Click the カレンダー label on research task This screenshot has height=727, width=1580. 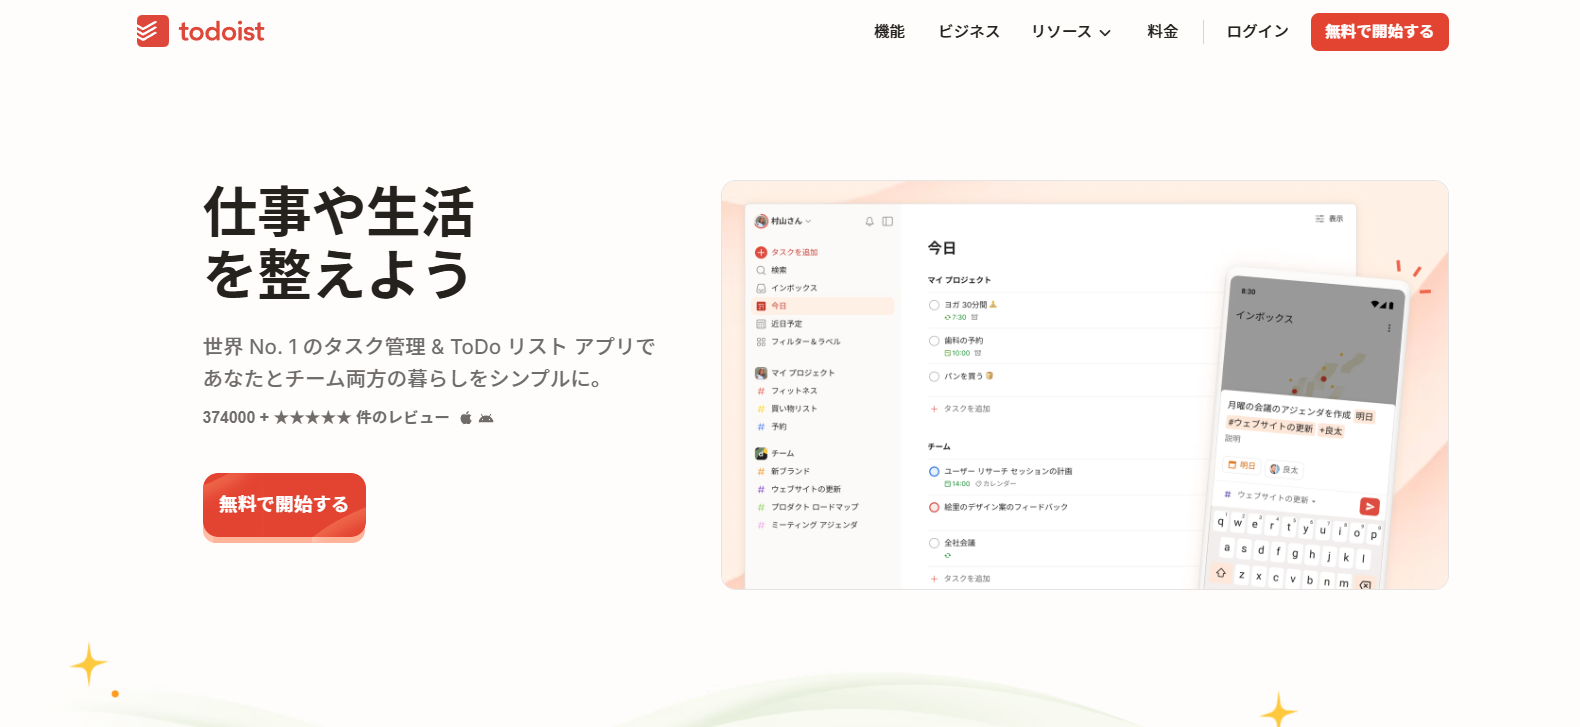pyautogui.click(x=996, y=484)
